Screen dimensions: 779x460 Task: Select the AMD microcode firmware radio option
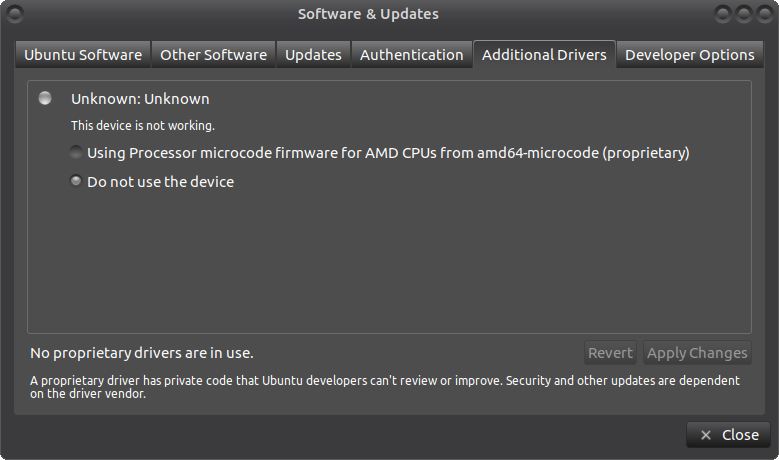click(x=76, y=152)
